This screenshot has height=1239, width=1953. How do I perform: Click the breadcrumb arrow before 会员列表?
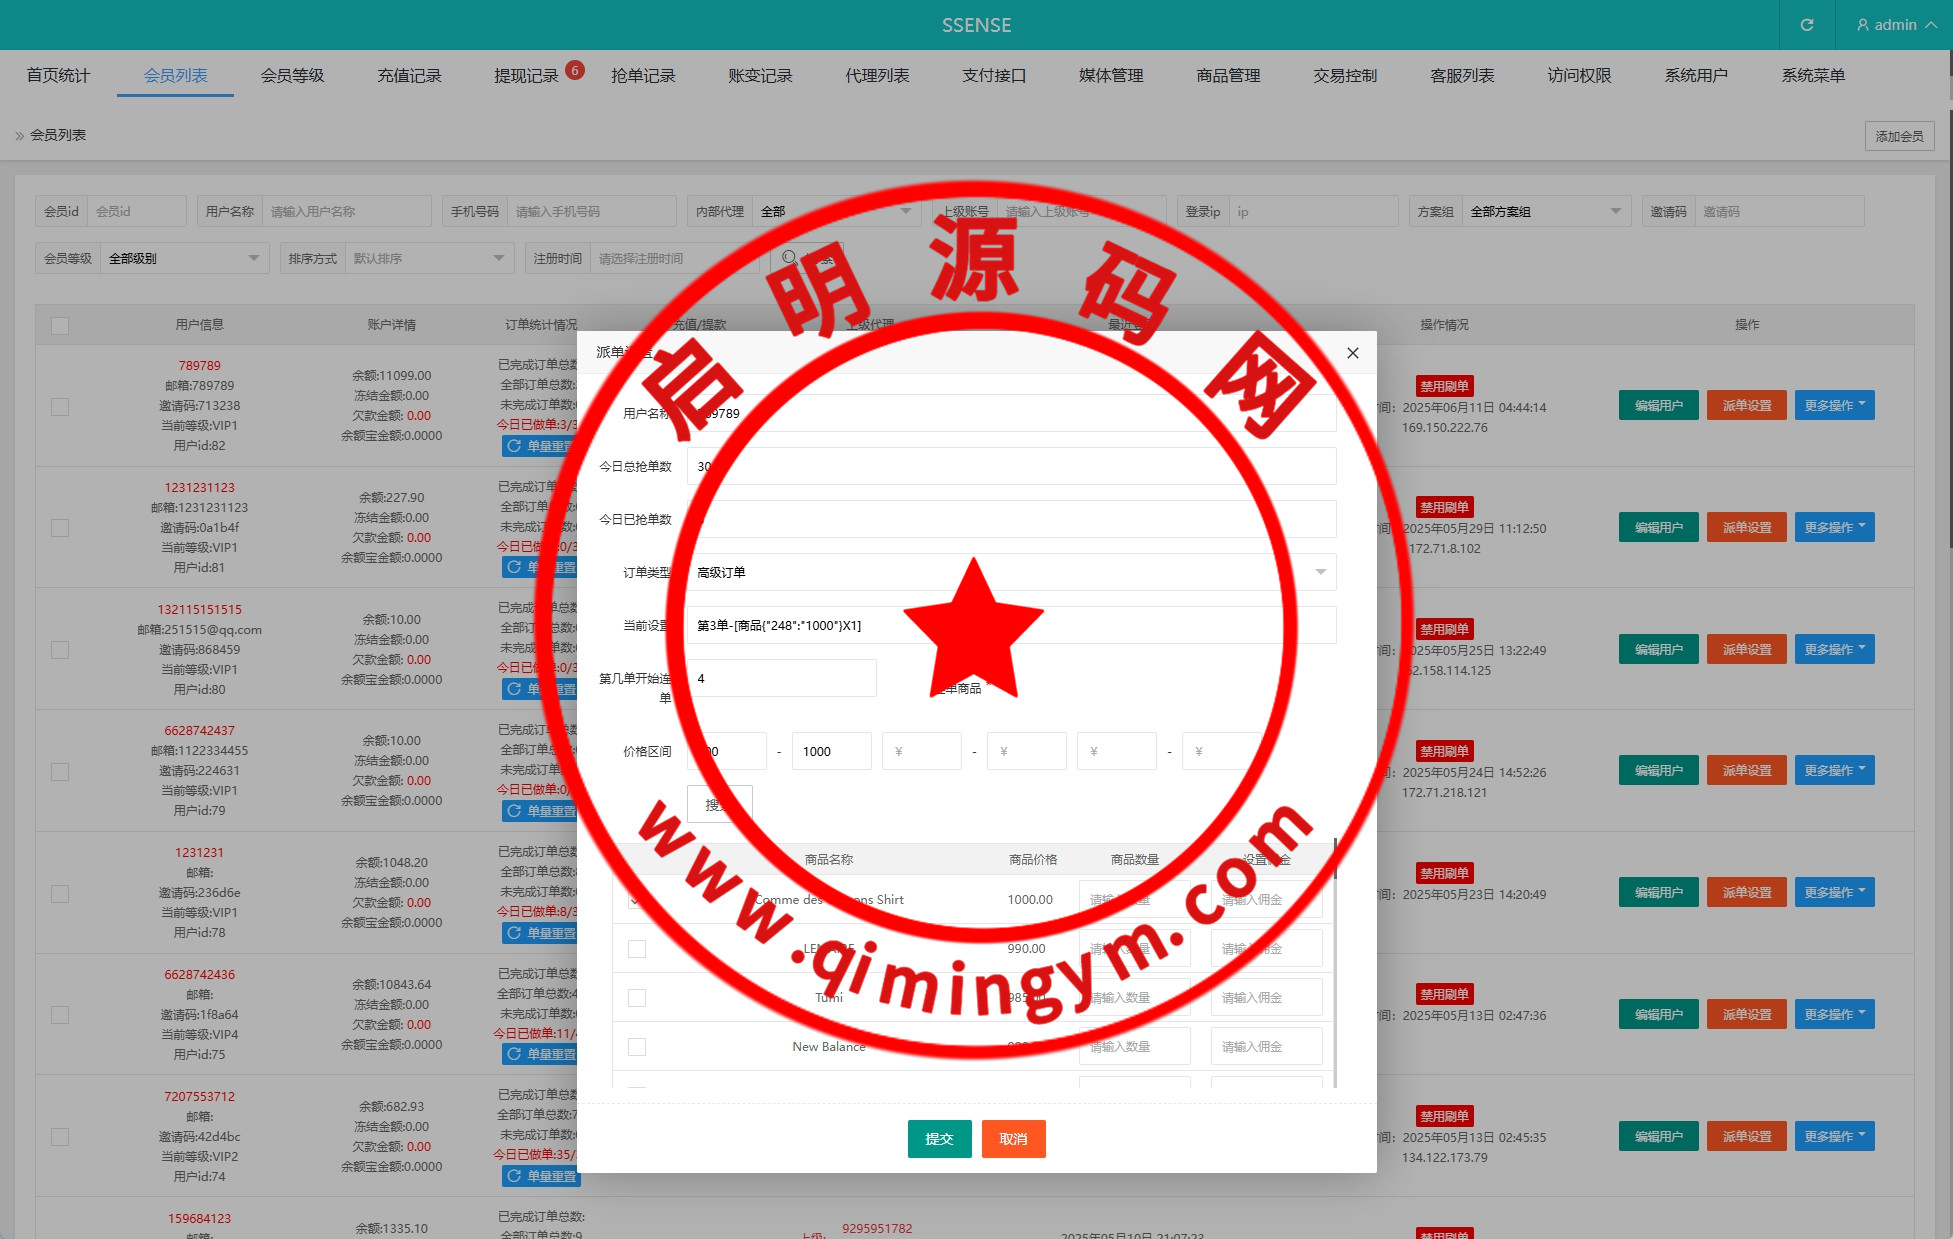tap(19, 135)
